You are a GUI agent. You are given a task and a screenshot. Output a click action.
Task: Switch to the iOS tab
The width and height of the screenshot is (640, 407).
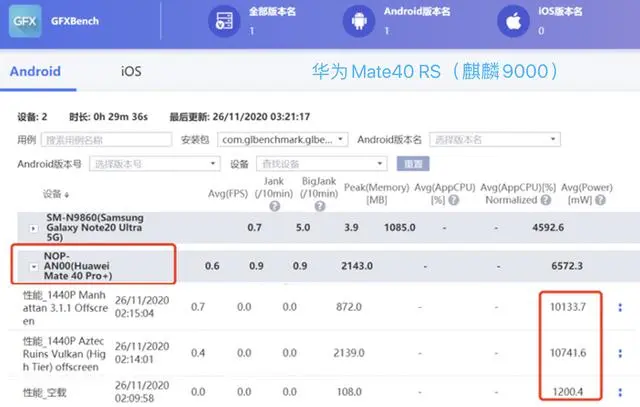coord(131,71)
